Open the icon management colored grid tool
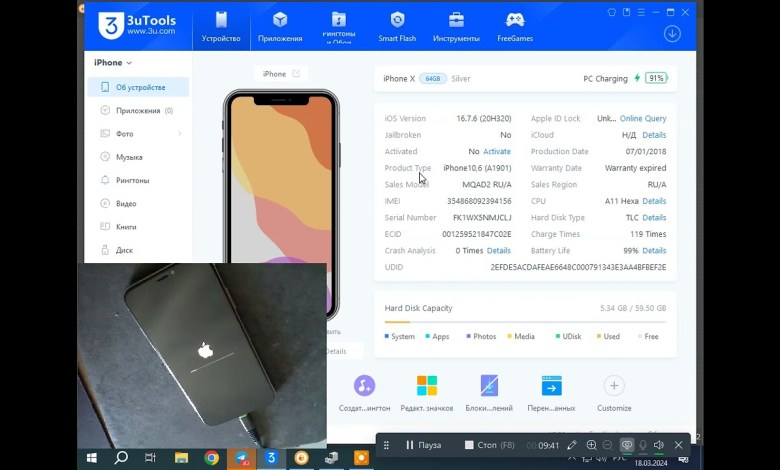Screen dimensions: 780x470 [x=427, y=386]
